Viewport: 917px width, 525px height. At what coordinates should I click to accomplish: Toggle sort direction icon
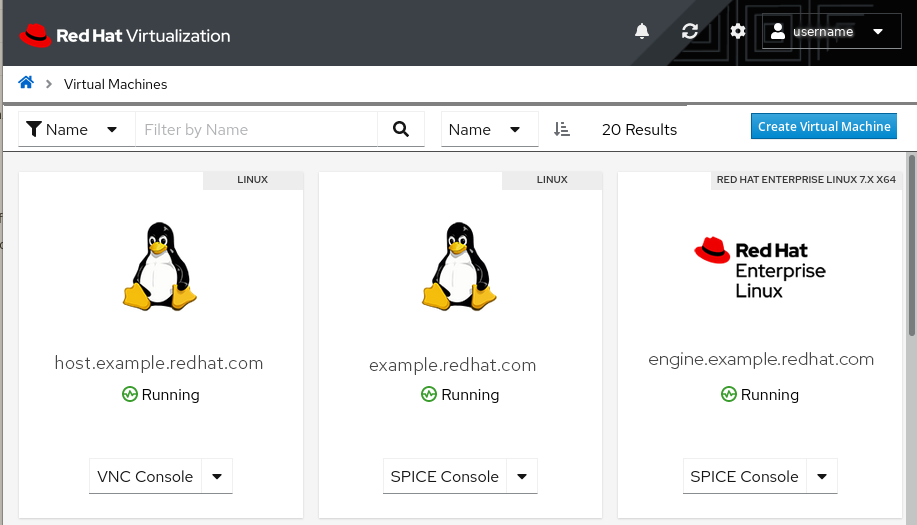(562, 129)
